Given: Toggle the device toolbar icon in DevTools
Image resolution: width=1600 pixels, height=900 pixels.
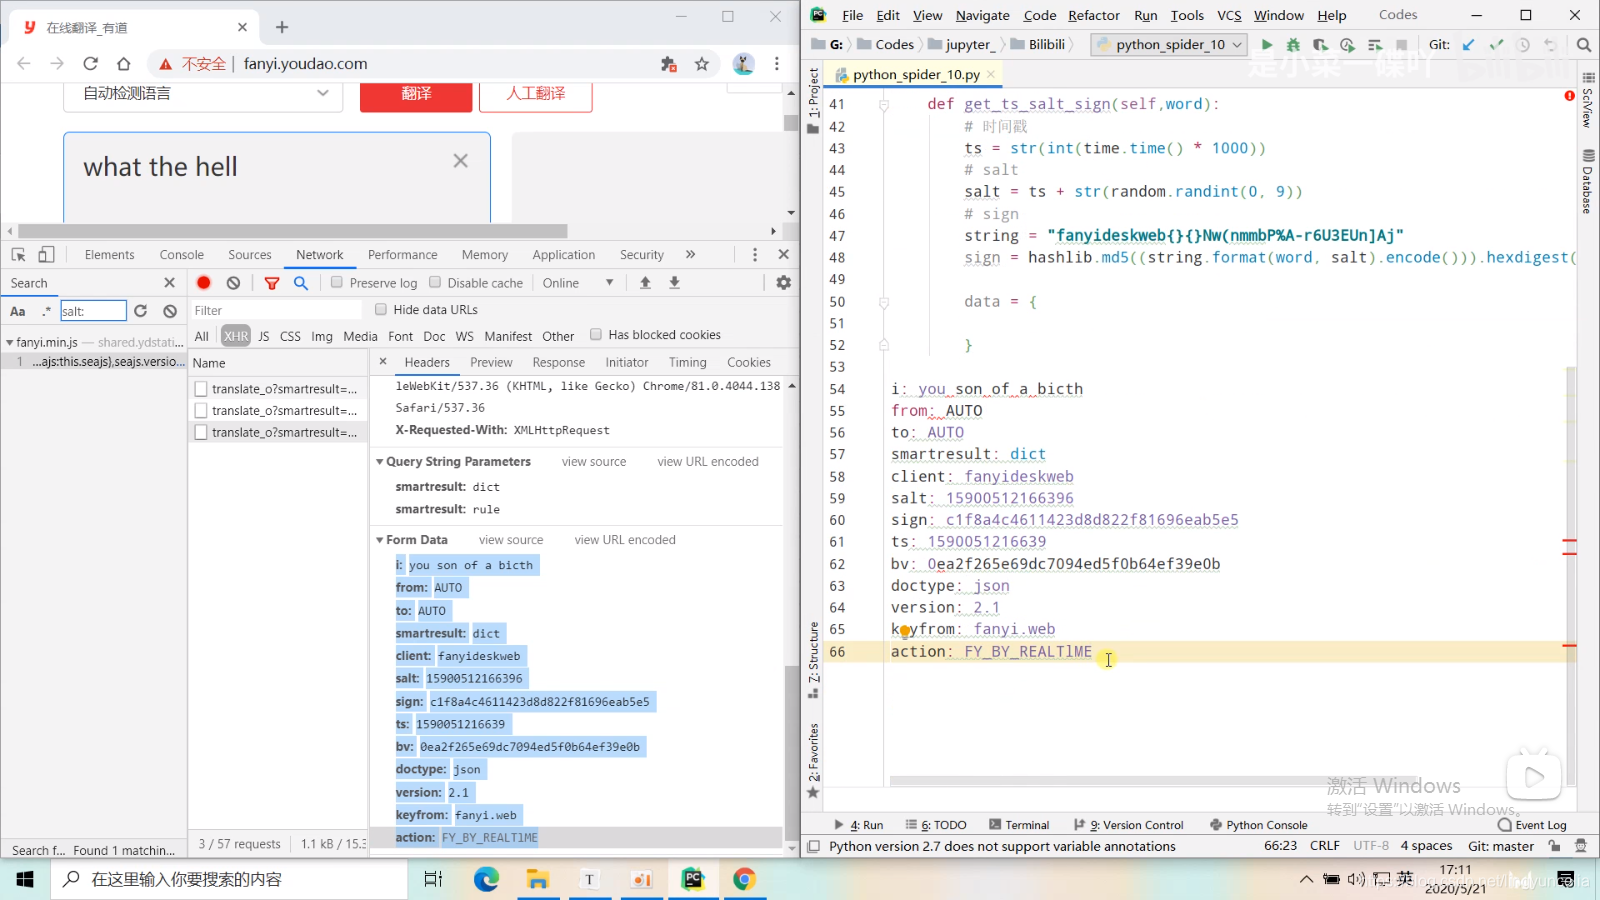Looking at the screenshot, I should pos(46,255).
